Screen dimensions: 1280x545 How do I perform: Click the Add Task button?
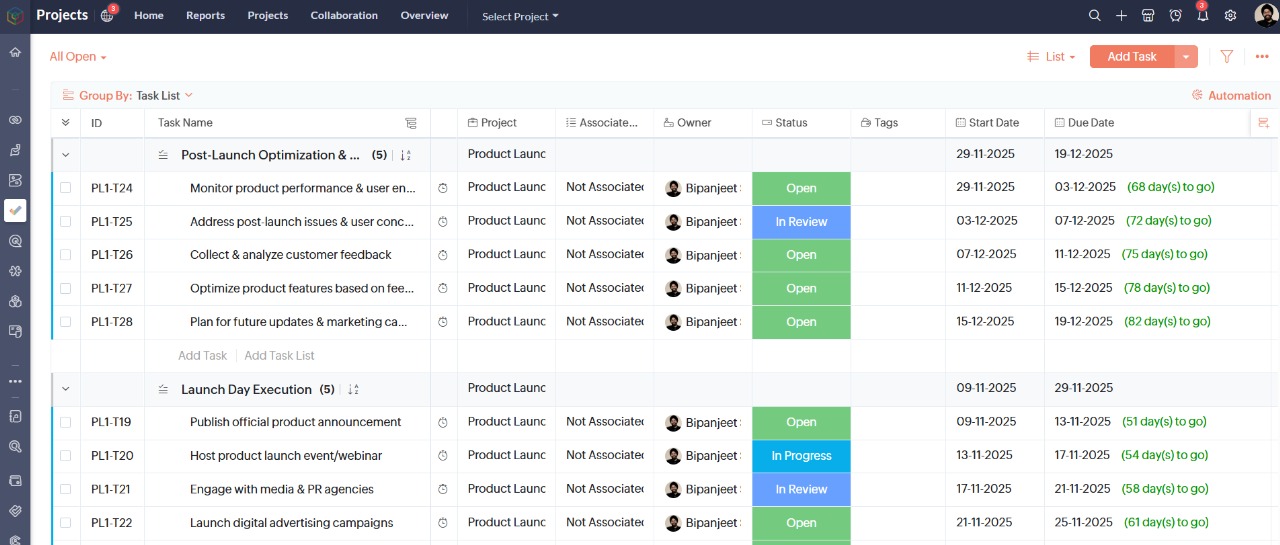tap(1131, 57)
